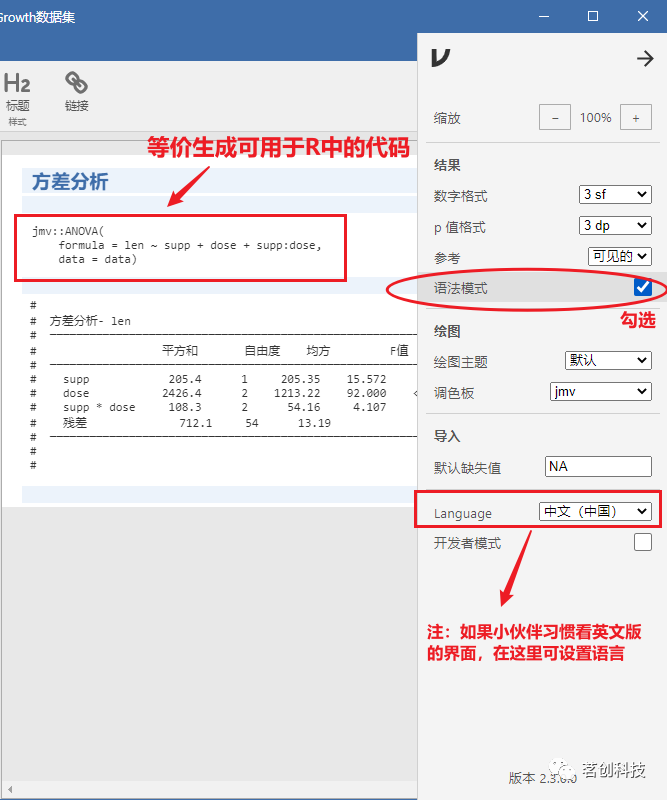
Task: Close the window
Action: [643, 16]
